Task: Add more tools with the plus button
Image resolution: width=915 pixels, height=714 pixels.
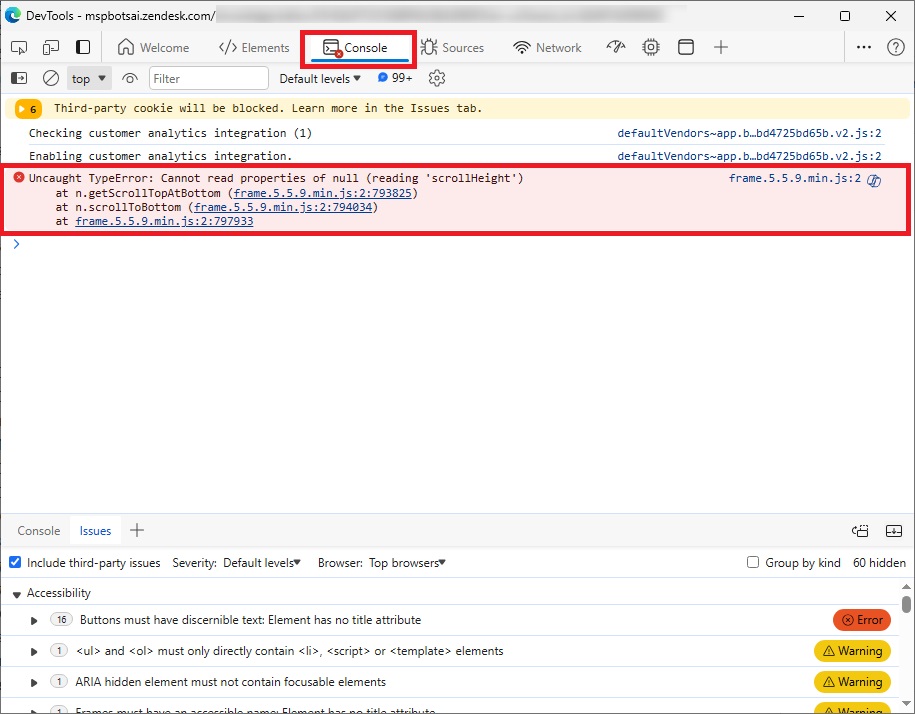Action: coord(720,47)
